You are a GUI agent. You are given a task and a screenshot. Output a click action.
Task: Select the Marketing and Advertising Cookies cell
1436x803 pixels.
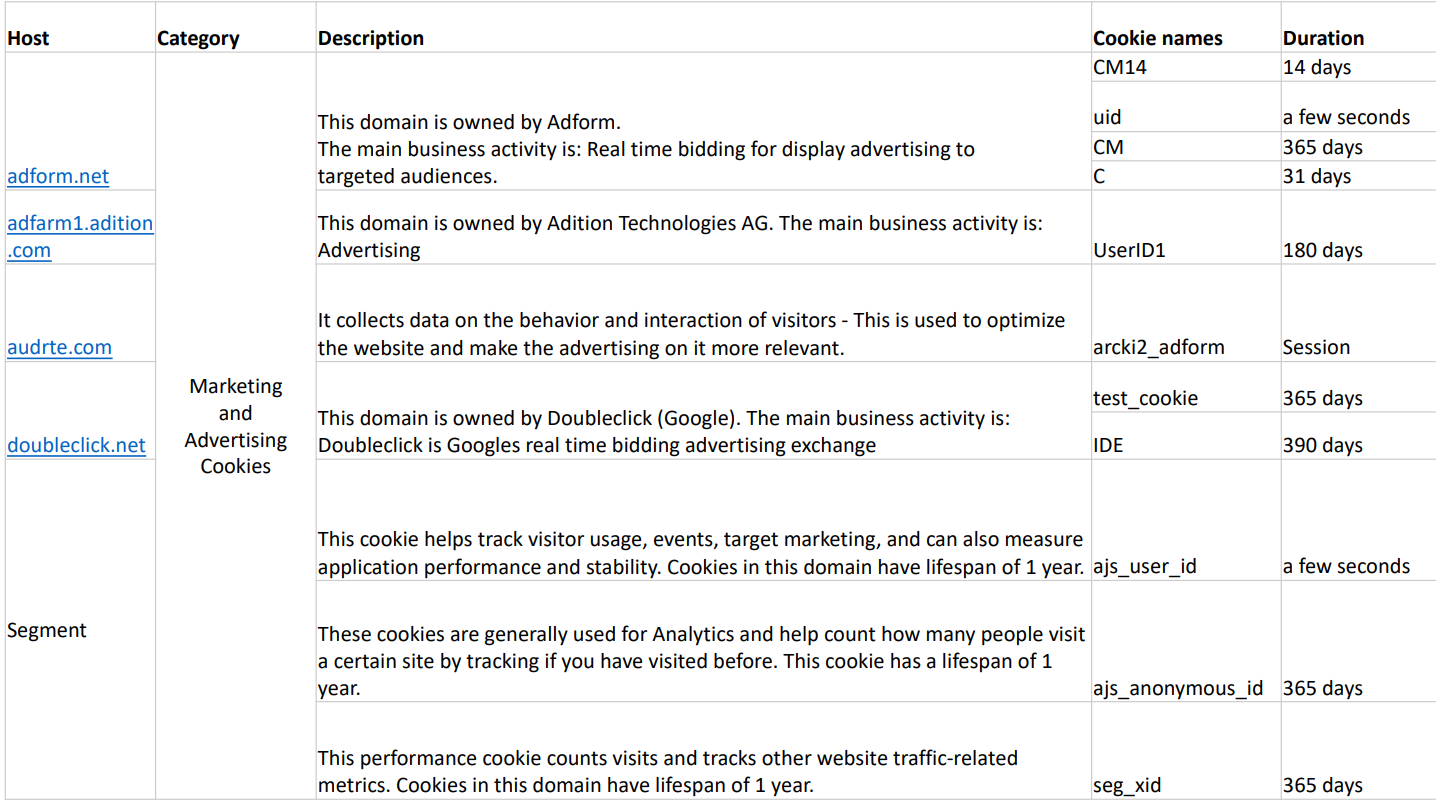(236, 426)
